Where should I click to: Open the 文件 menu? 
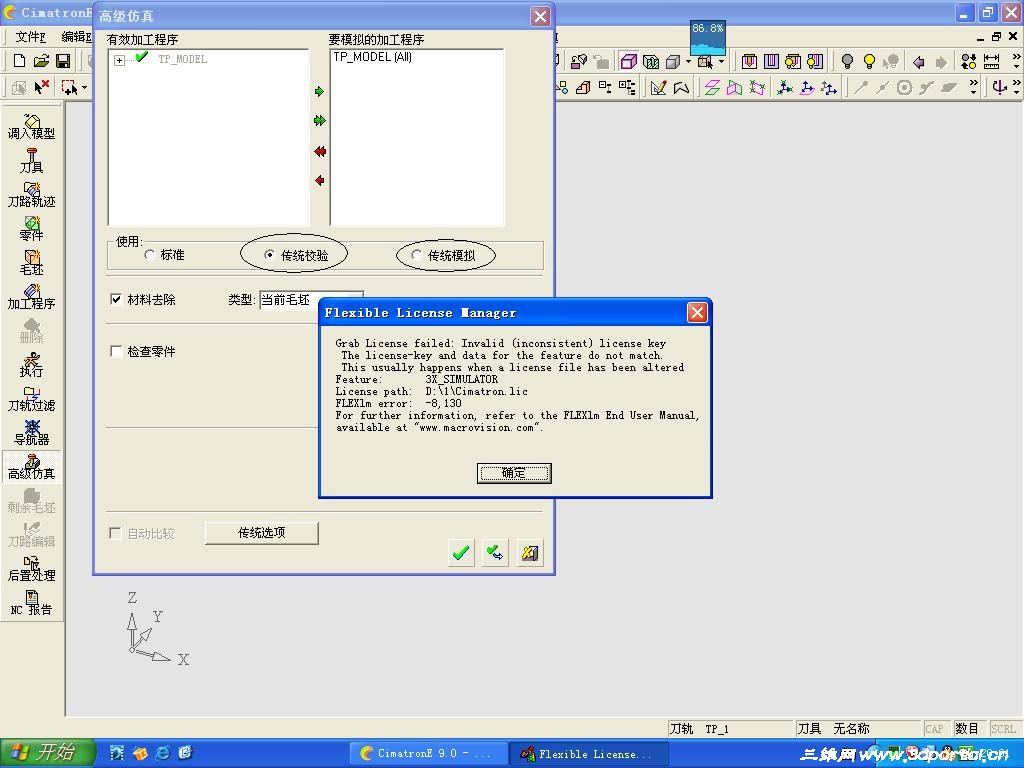pyautogui.click(x=31, y=37)
